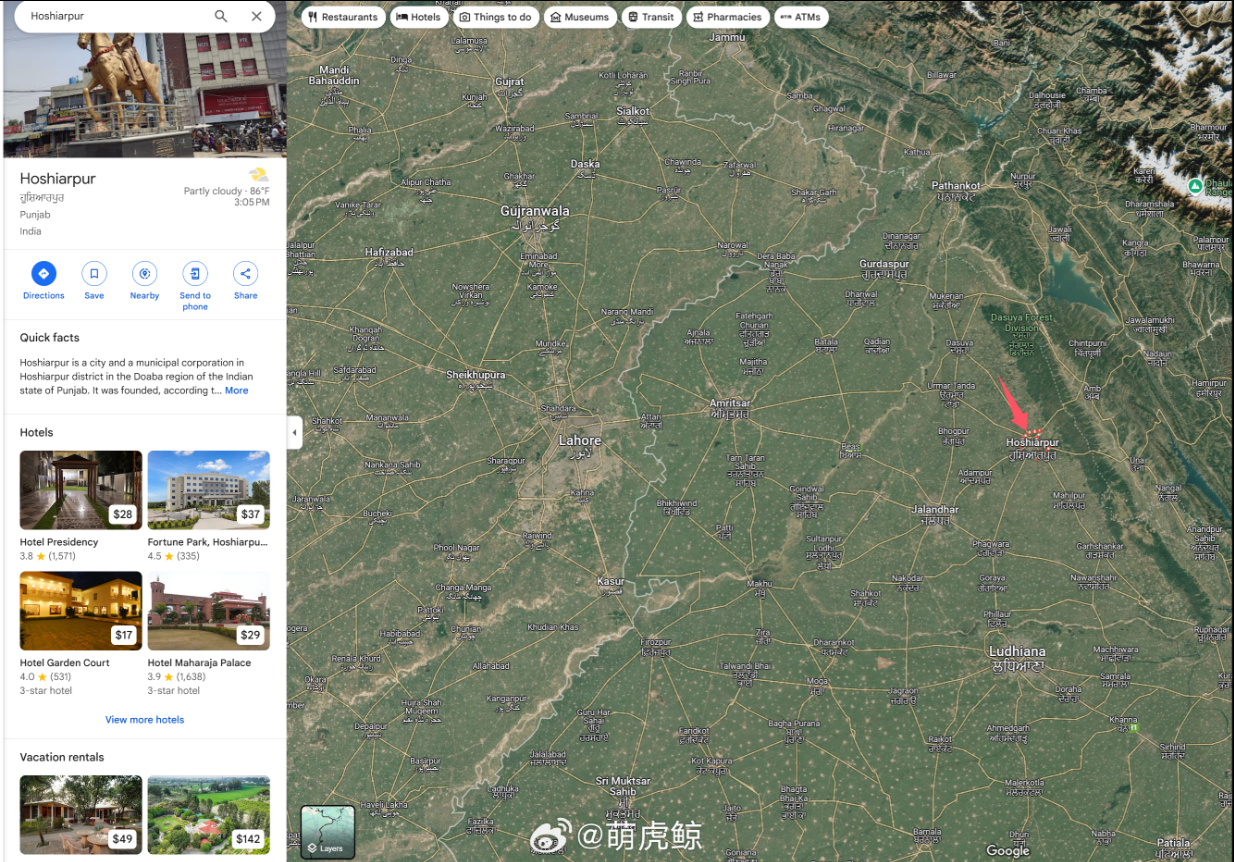The image size is (1234, 862).
Task: Click the Directions icon button
Action: (x=43, y=274)
